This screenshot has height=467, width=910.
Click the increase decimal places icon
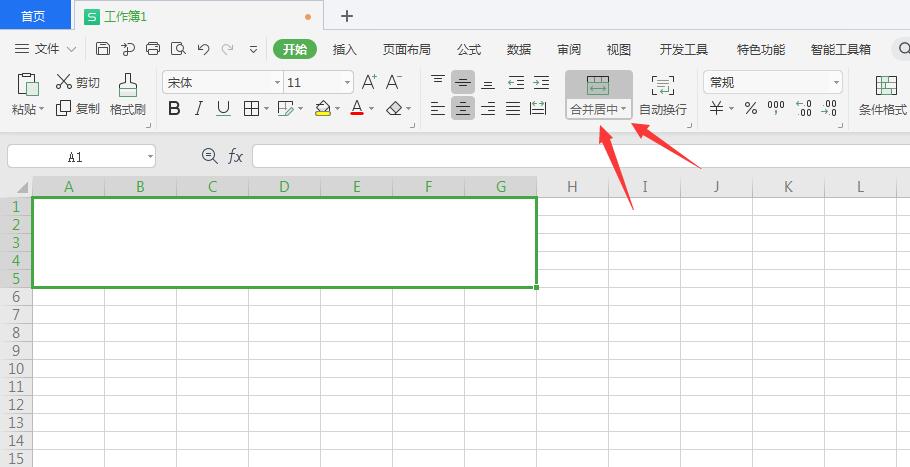click(x=804, y=108)
